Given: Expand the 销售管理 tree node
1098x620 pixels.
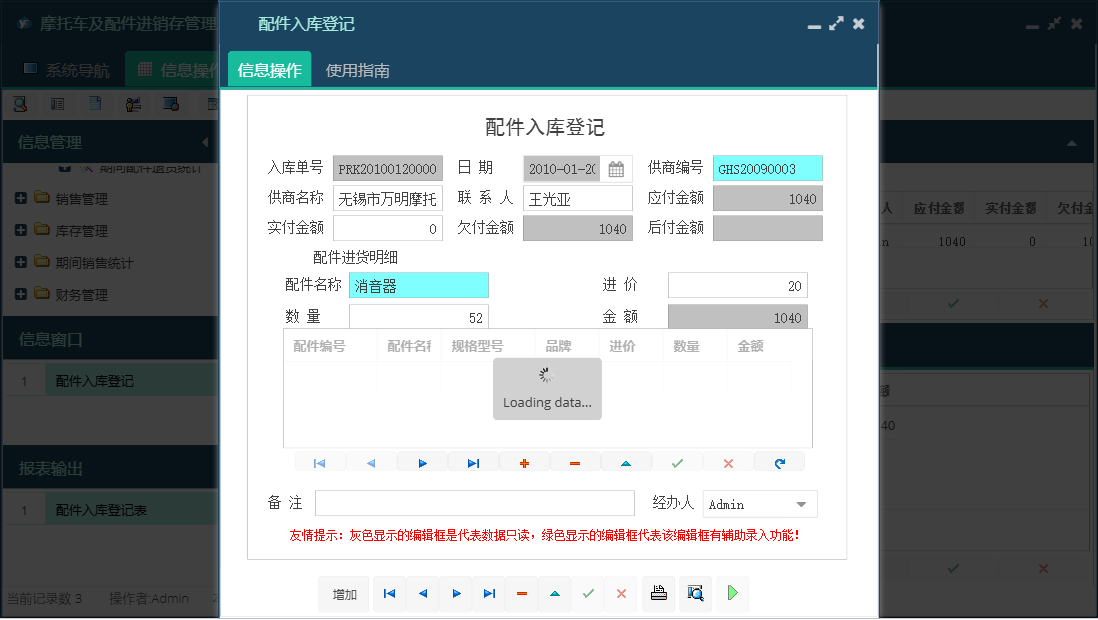Looking at the screenshot, I should click(20, 198).
